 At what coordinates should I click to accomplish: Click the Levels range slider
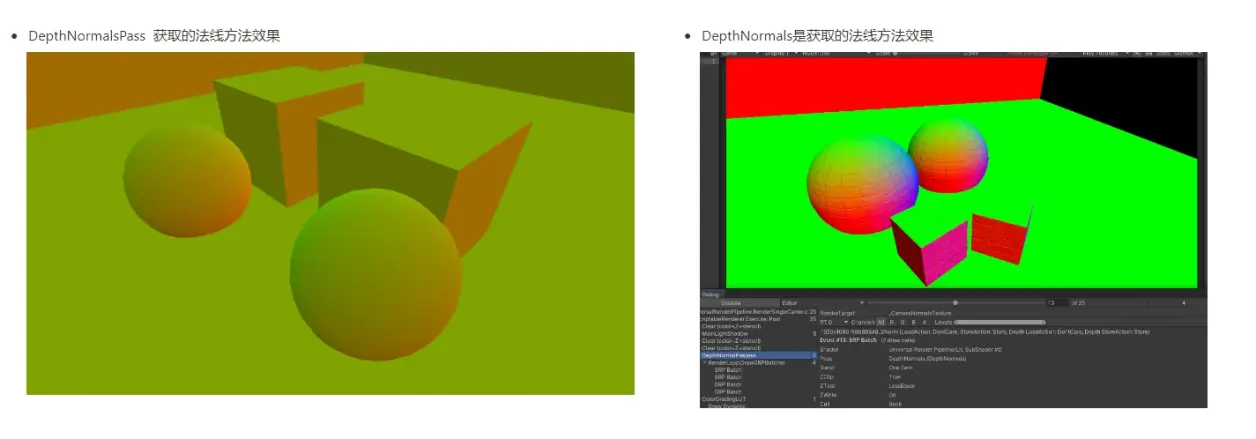click(1000, 322)
